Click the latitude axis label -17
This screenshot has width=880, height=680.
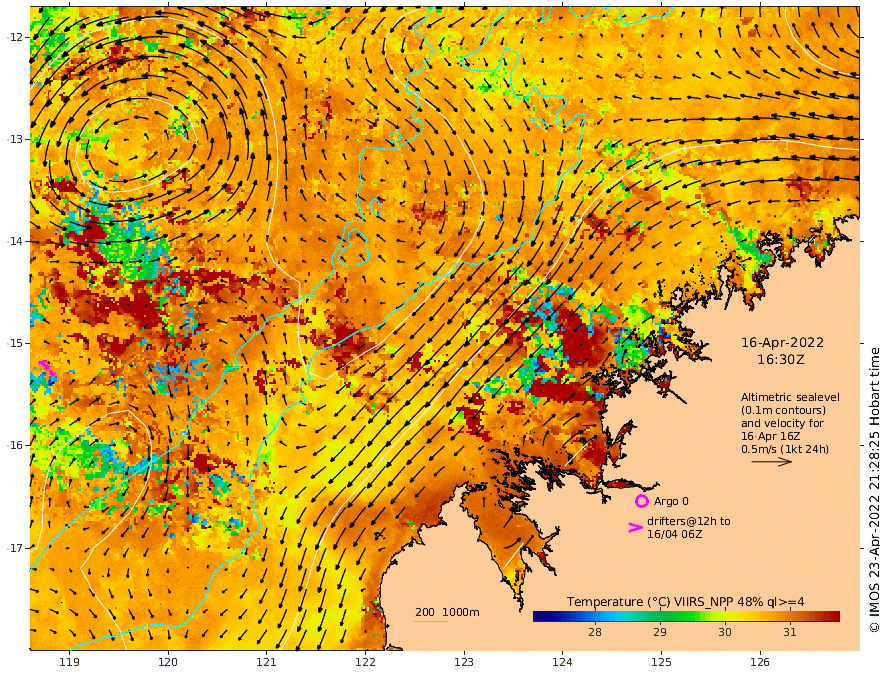point(16,548)
